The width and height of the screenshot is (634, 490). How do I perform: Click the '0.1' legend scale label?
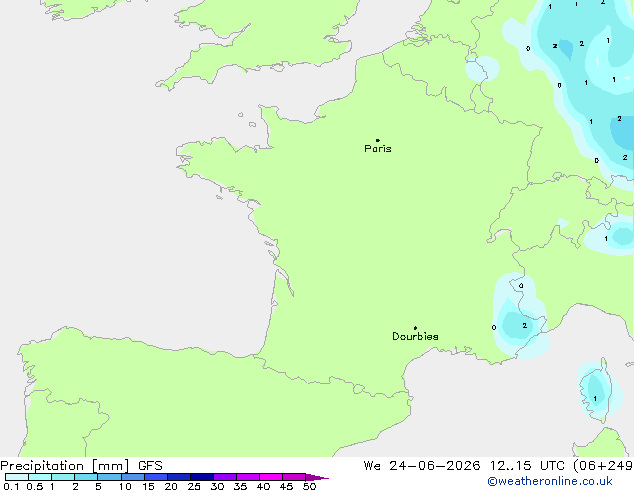click(x=11, y=486)
